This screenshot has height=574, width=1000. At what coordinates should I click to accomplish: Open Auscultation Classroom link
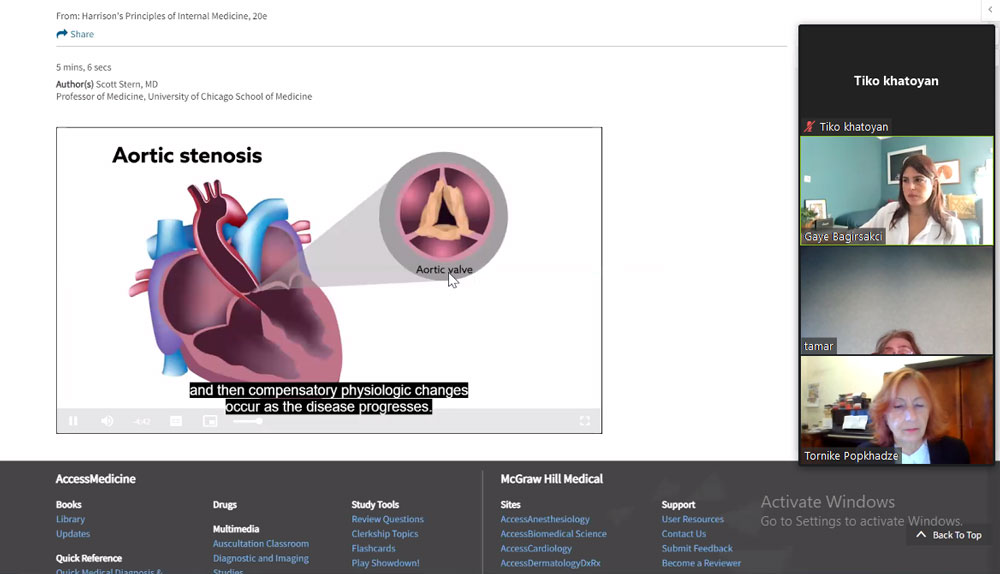coord(260,544)
